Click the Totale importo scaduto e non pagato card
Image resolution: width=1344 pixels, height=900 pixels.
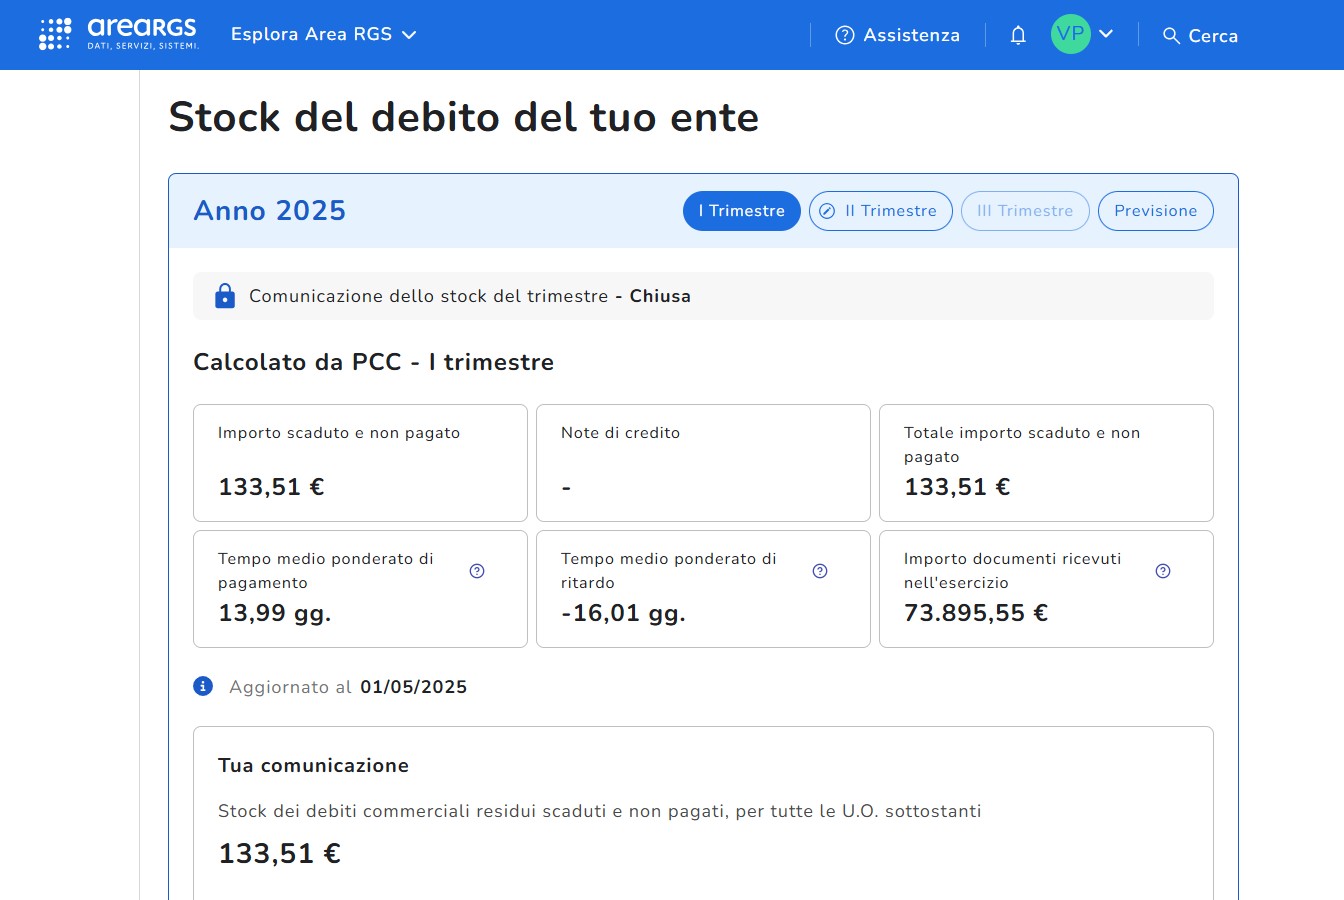1046,462
